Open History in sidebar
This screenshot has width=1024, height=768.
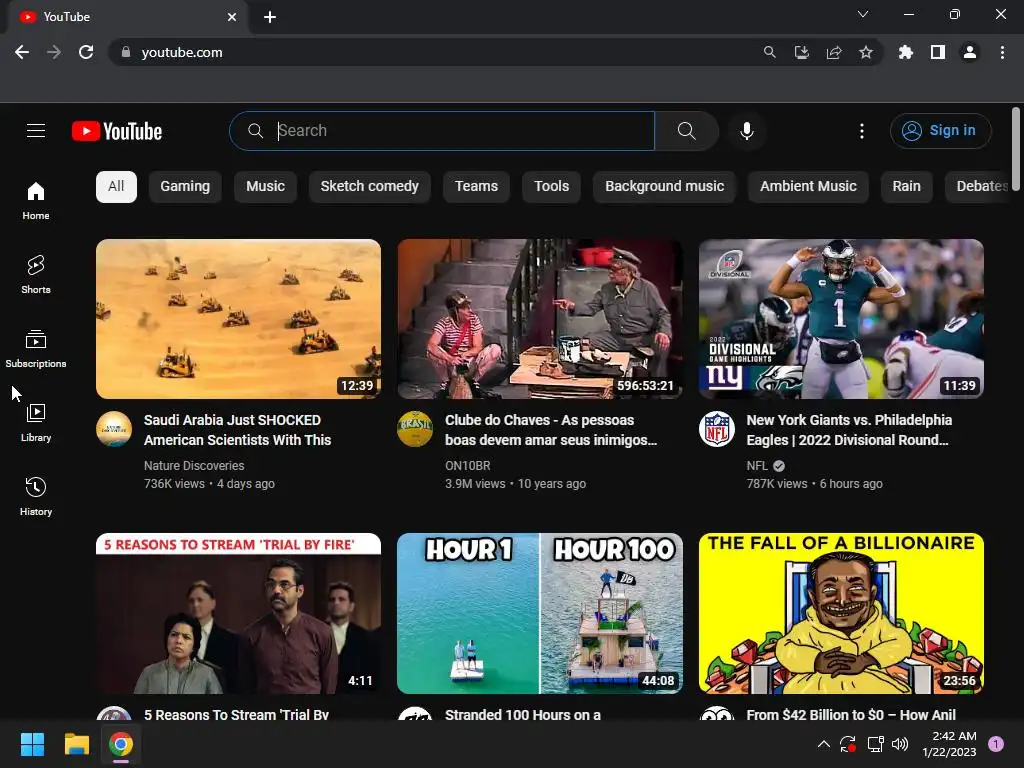coord(36,496)
